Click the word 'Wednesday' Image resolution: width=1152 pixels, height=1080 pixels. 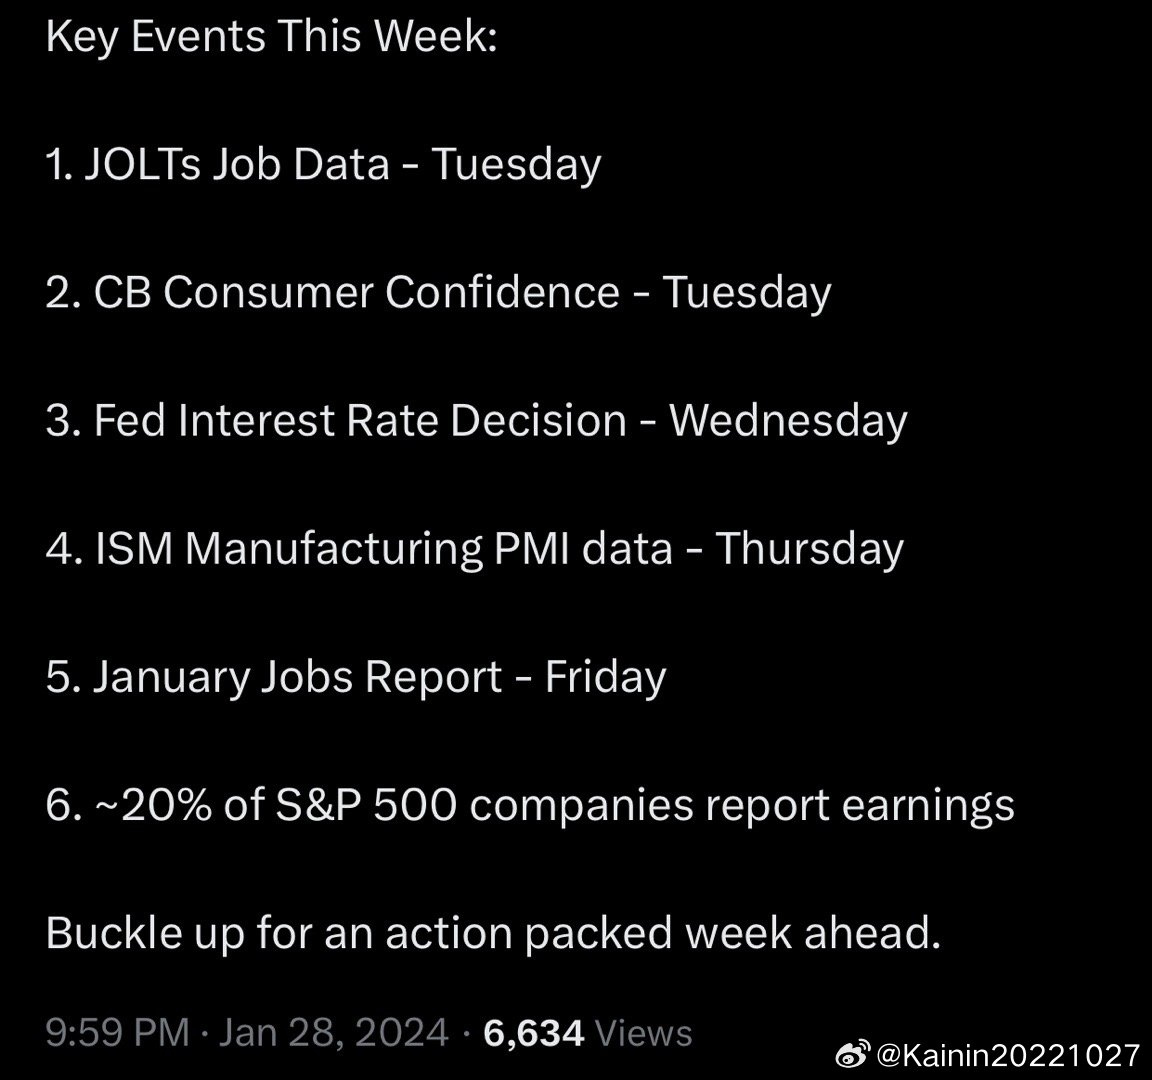[x=788, y=421]
